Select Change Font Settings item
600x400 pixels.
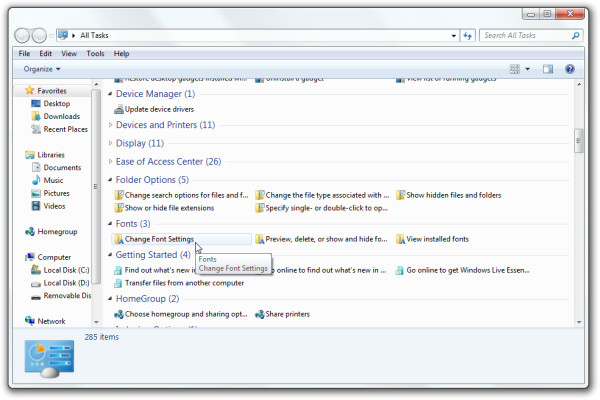[x=181, y=239]
